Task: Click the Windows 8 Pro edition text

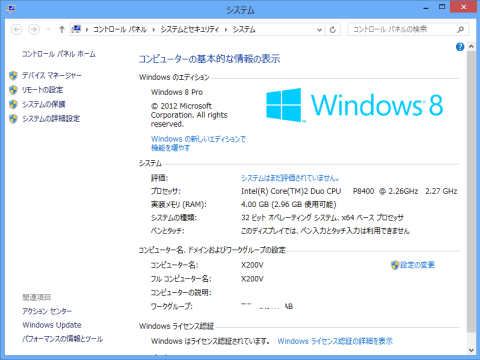Action: pyautogui.click(x=177, y=92)
